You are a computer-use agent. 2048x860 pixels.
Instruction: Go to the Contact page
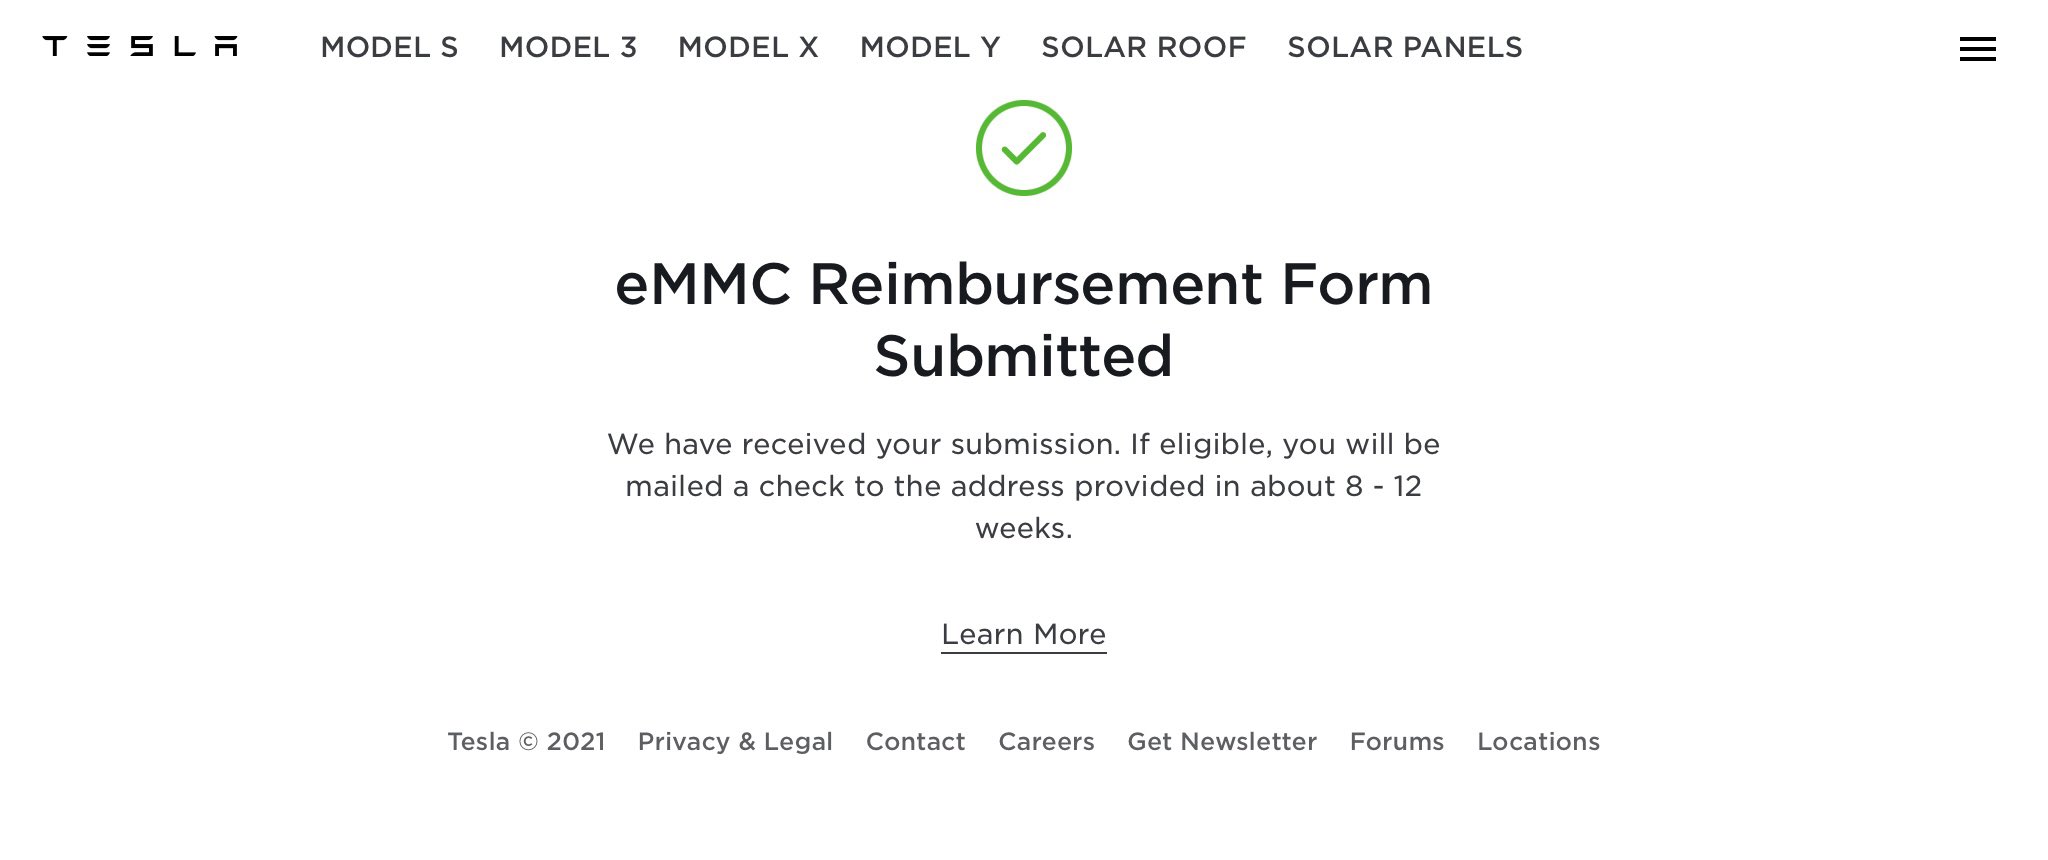click(x=915, y=741)
